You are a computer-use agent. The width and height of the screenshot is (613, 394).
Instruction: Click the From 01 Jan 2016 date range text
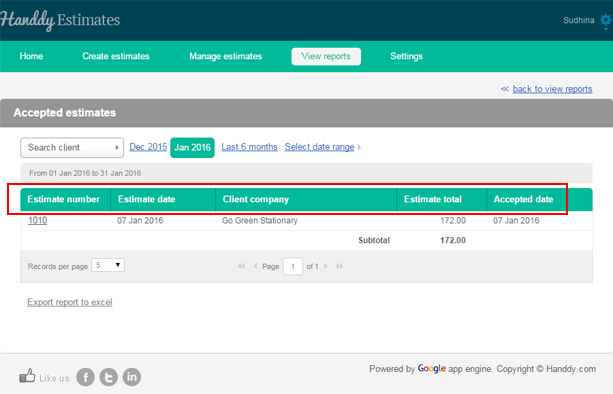[85, 173]
